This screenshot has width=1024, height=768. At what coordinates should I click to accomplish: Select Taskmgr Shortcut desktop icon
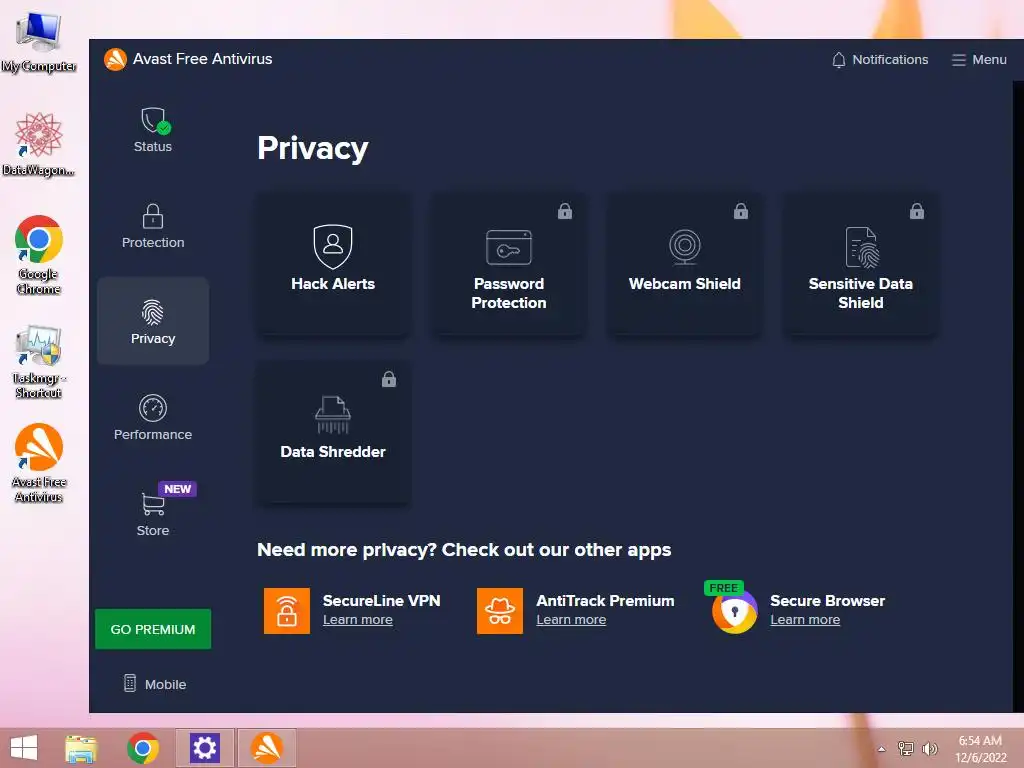(x=39, y=362)
